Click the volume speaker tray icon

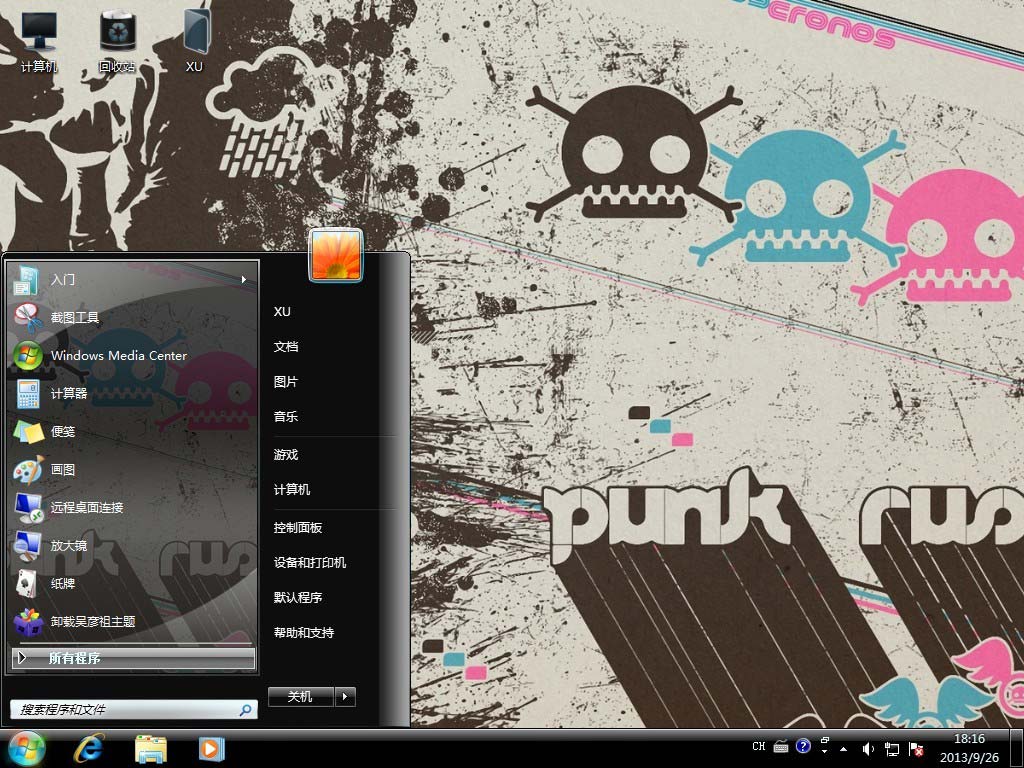pyautogui.click(x=867, y=748)
